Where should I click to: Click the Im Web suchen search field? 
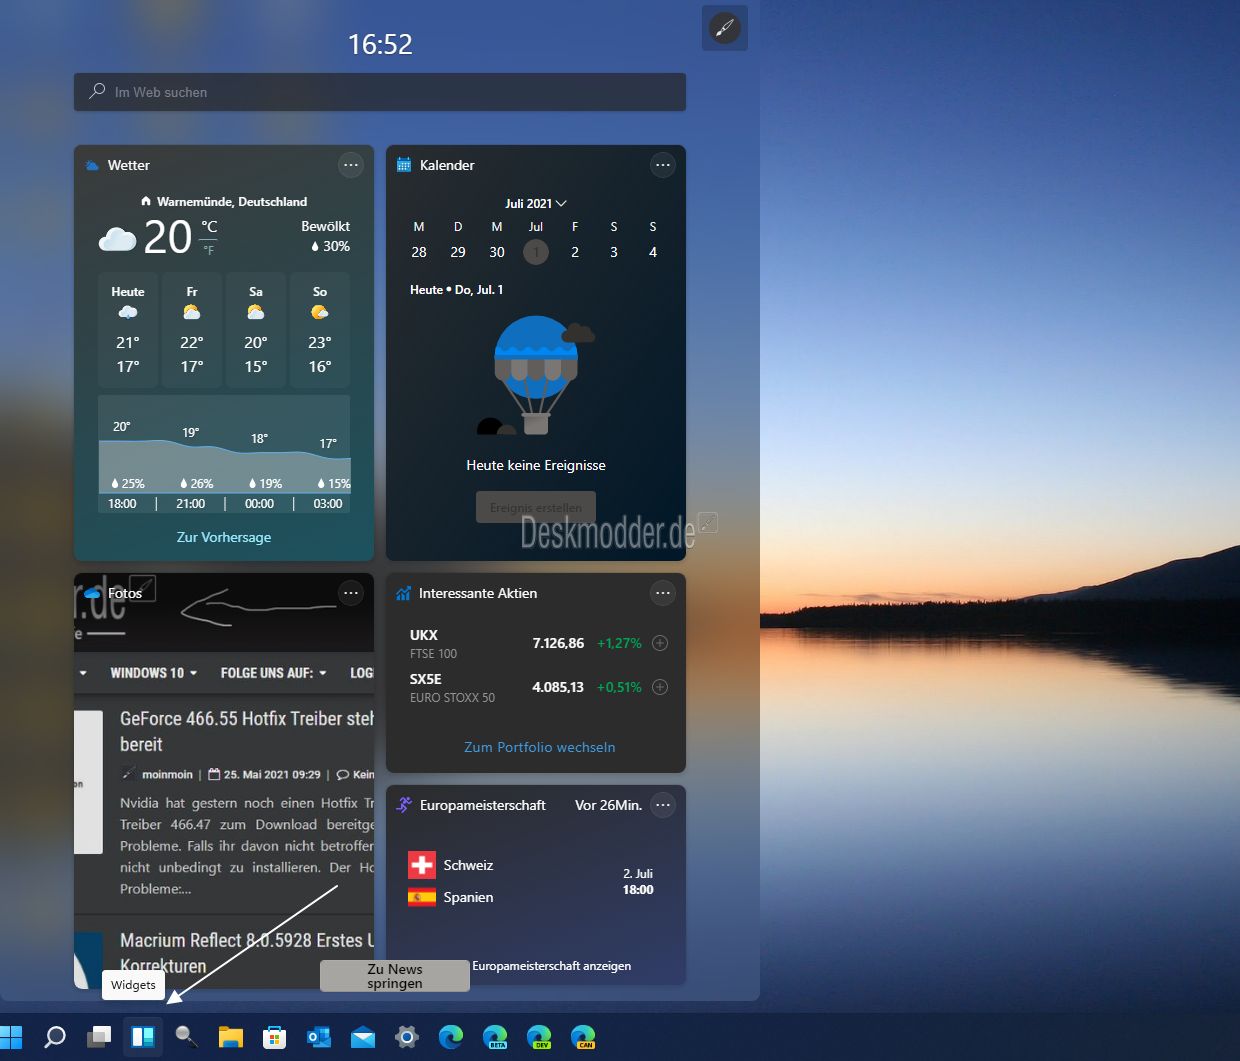pos(380,92)
